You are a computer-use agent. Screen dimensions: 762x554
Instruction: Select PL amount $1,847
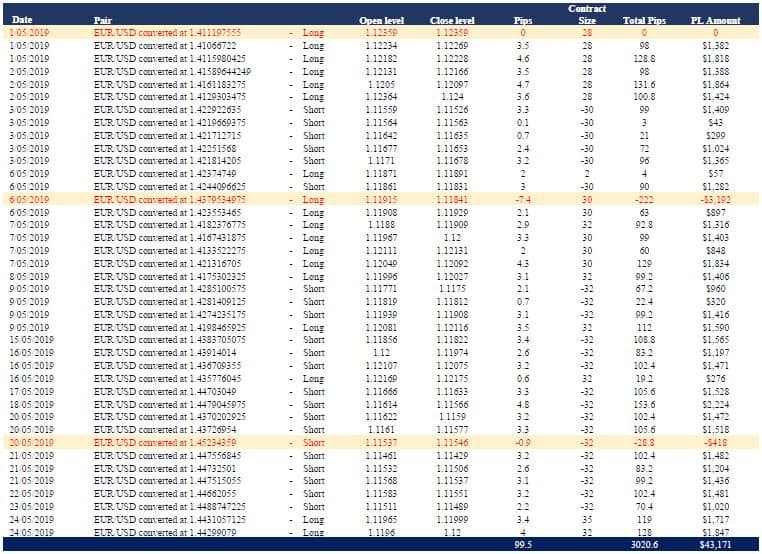tap(715, 533)
